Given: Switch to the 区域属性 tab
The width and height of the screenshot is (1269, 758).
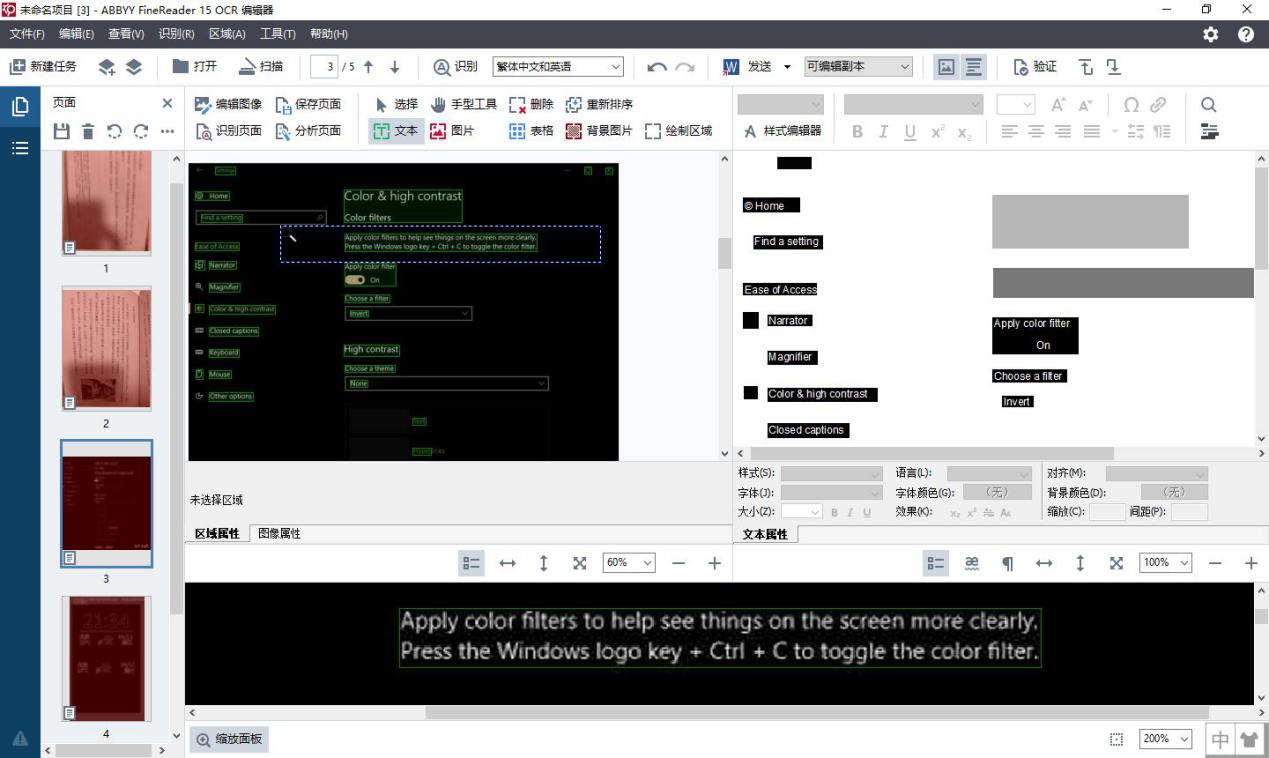Looking at the screenshot, I should pyautogui.click(x=217, y=534).
